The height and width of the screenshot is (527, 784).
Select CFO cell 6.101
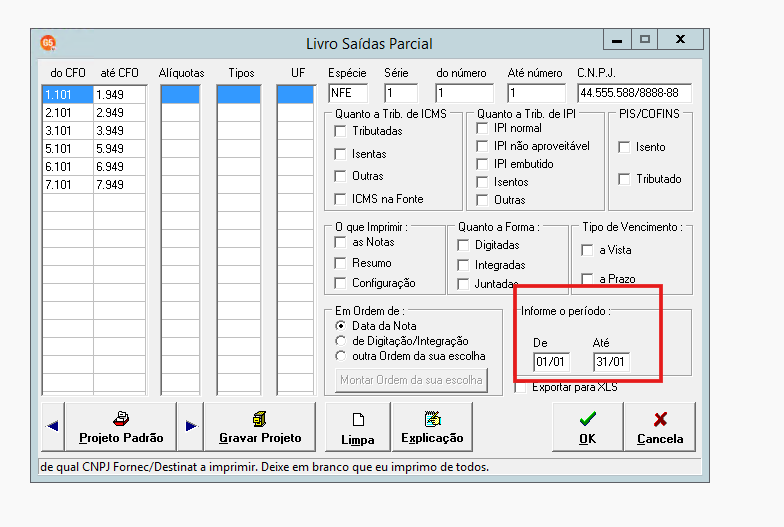(x=68, y=166)
